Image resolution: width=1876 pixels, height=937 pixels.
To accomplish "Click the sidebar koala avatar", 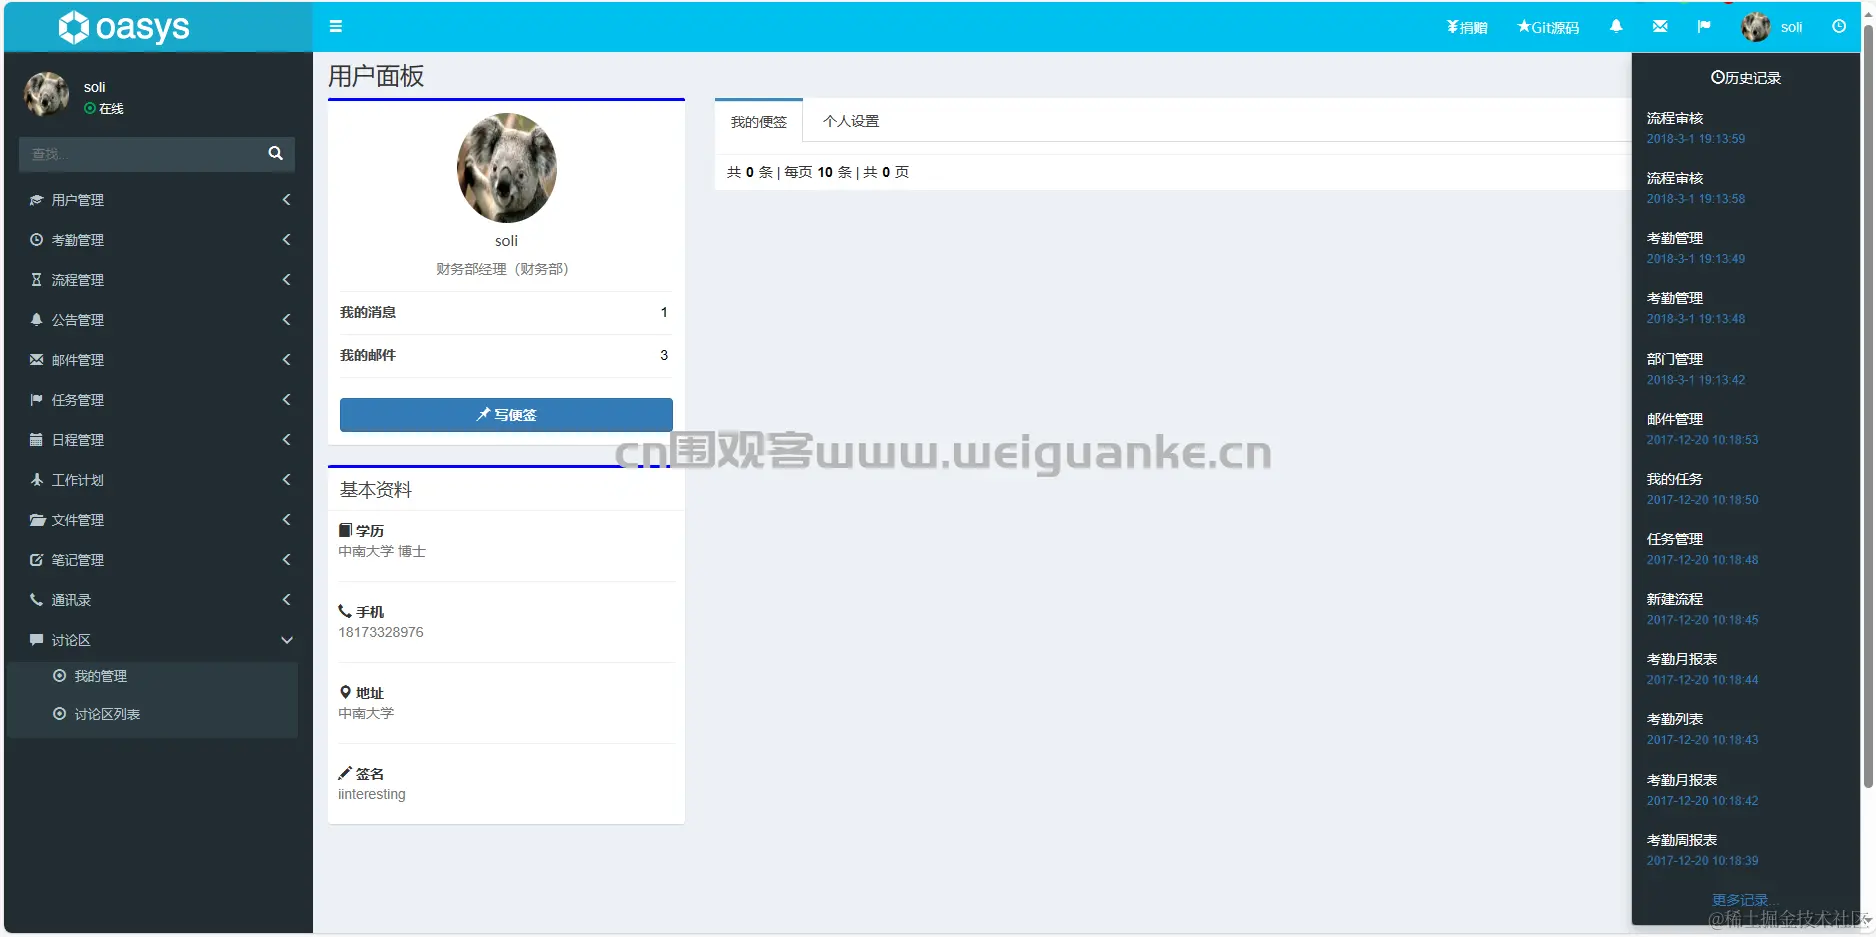I will [x=46, y=95].
